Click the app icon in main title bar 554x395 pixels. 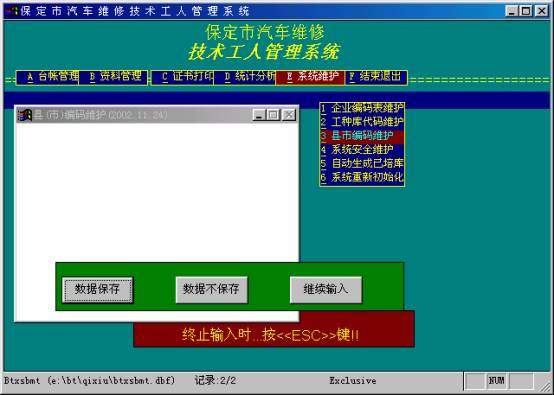tap(12, 11)
